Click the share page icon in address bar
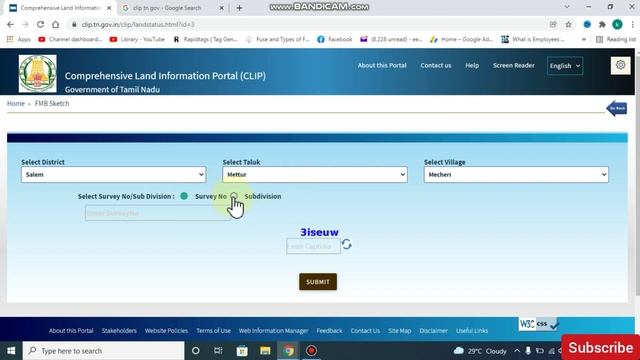640x360 pixels. coord(553,24)
